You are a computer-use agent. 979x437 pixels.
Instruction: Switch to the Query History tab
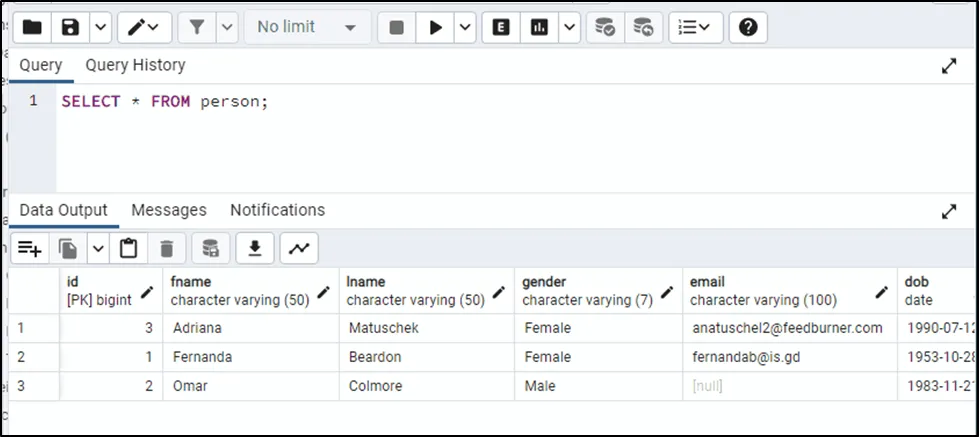click(135, 65)
